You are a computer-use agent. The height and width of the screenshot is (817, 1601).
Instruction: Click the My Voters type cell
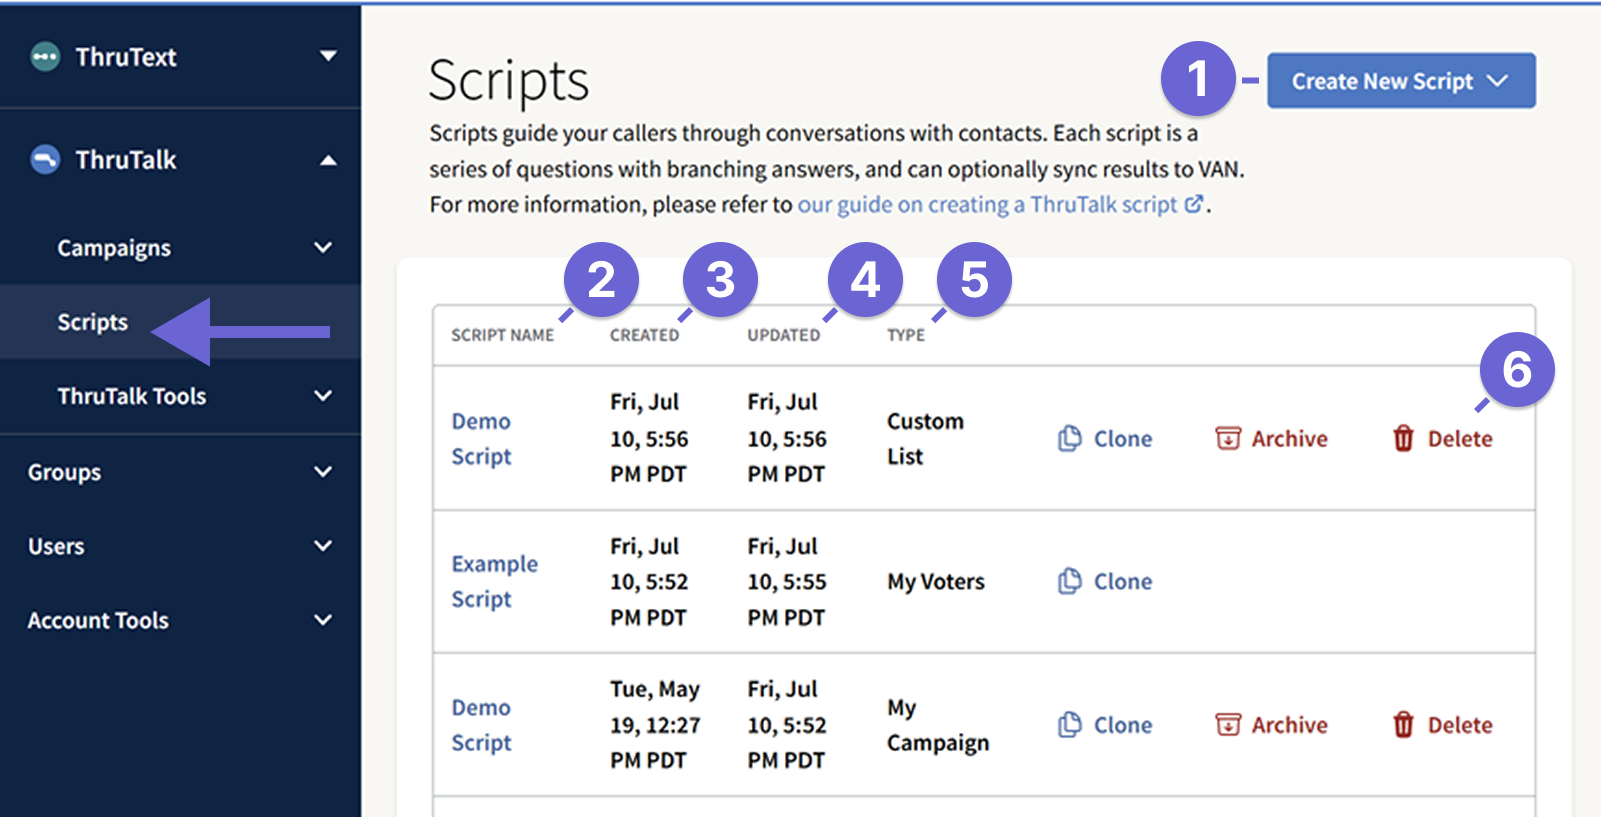pyautogui.click(x=936, y=581)
